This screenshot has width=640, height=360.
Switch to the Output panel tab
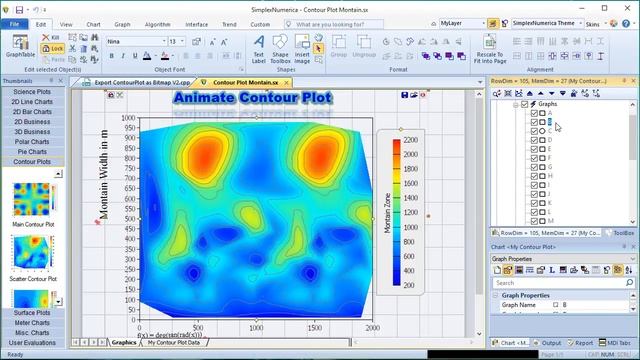tap(547, 343)
